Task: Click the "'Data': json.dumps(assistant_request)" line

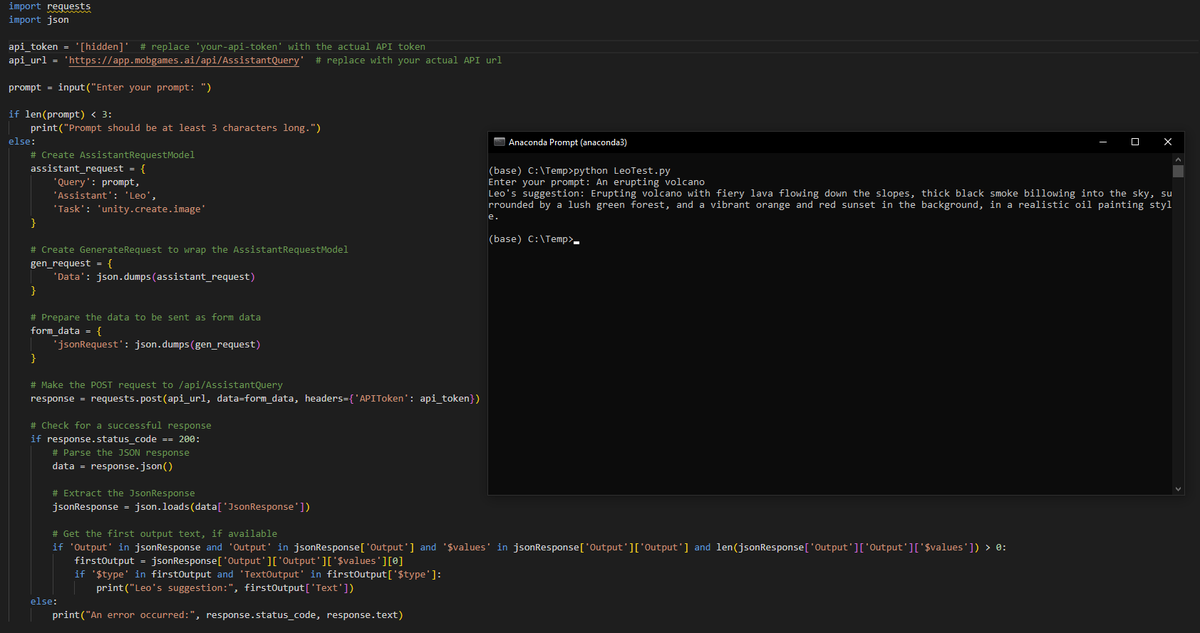Action: point(154,276)
